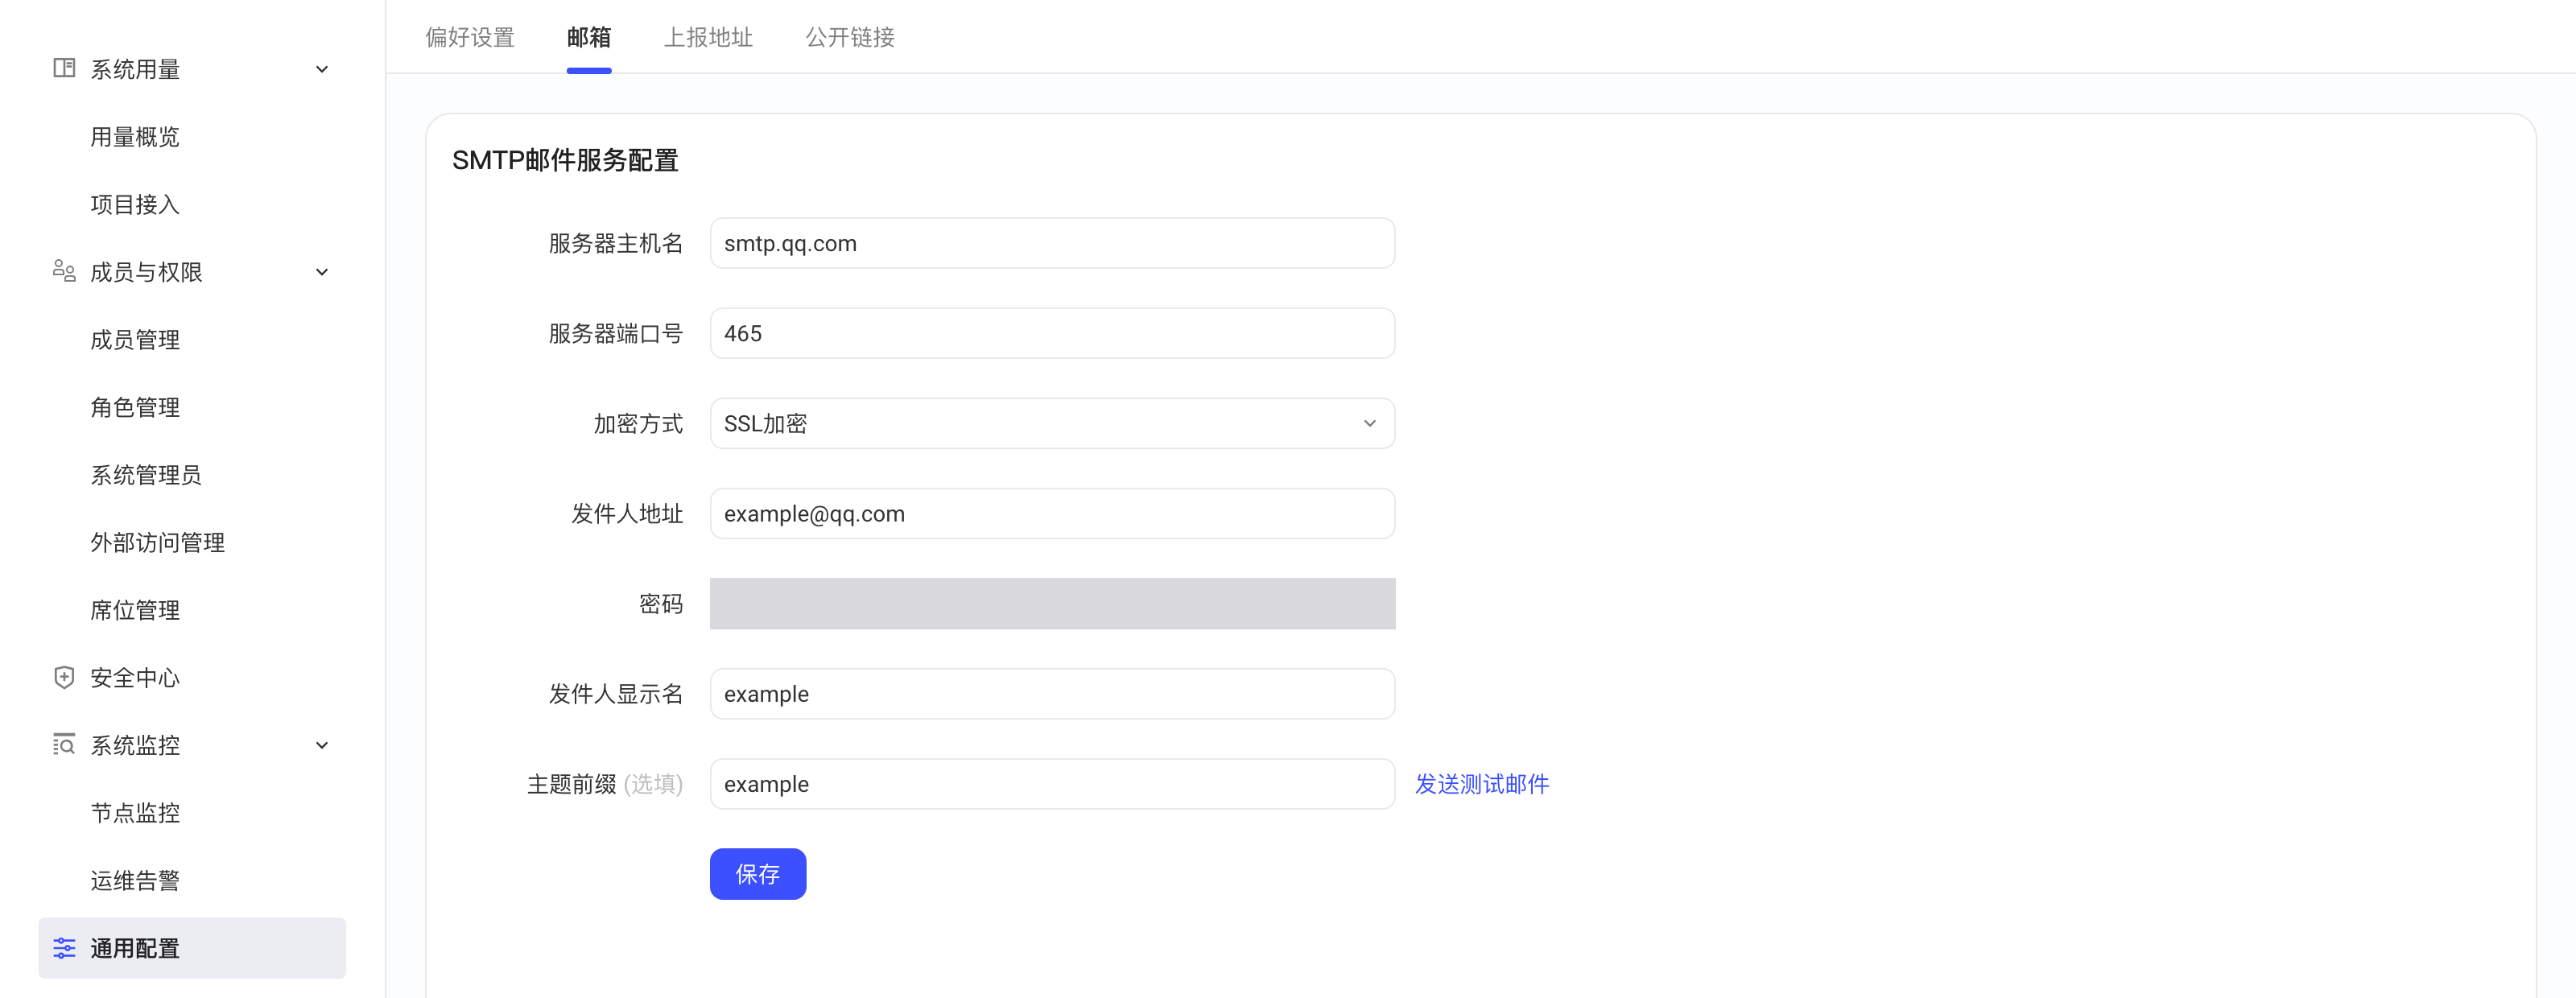Click the 系统用量 sidebar icon
This screenshot has height=998, width=2576.
point(64,68)
